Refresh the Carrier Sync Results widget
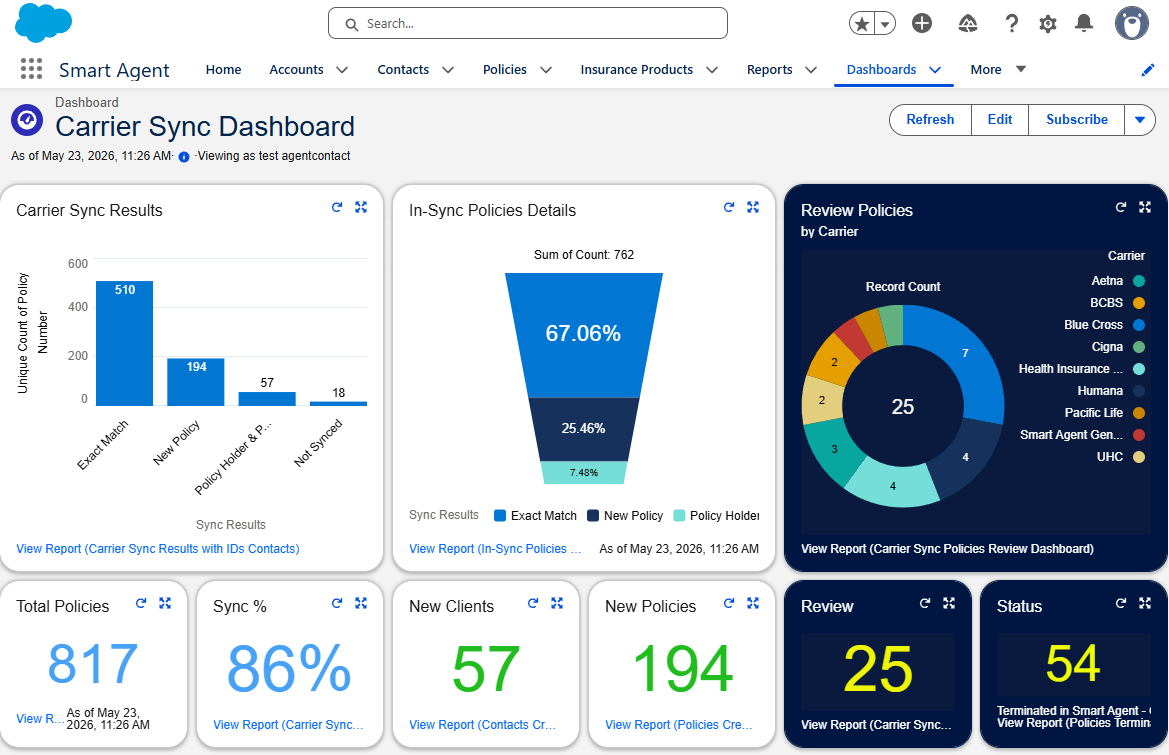The width and height of the screenshot is (1169, 755). coord(337,207)
